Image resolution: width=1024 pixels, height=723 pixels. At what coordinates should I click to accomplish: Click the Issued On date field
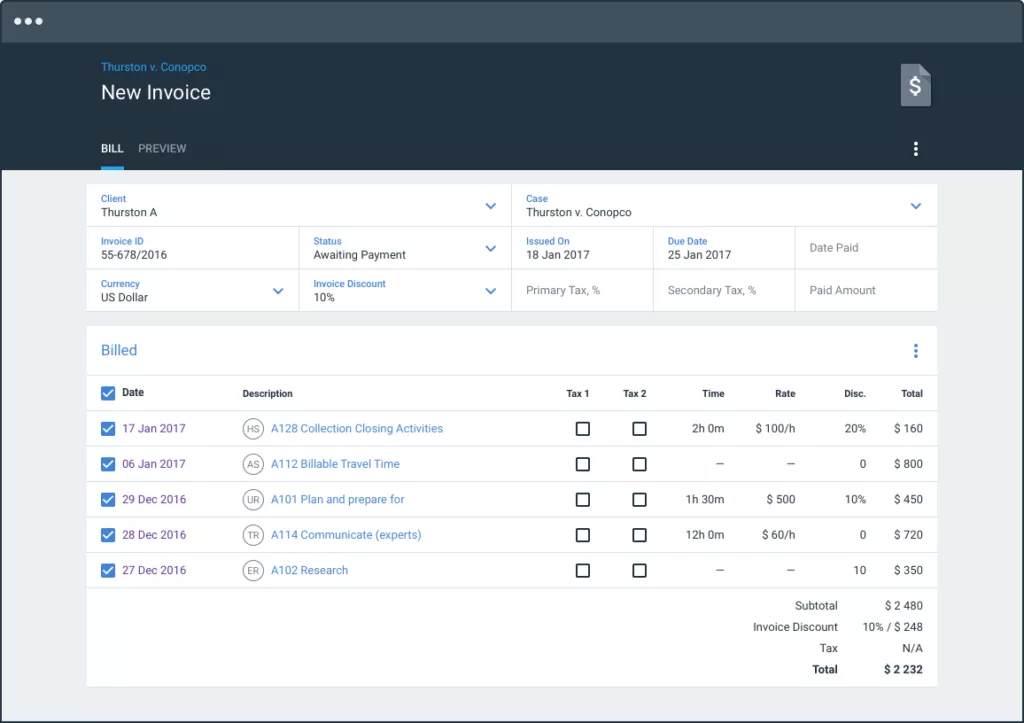coord(582,248)
